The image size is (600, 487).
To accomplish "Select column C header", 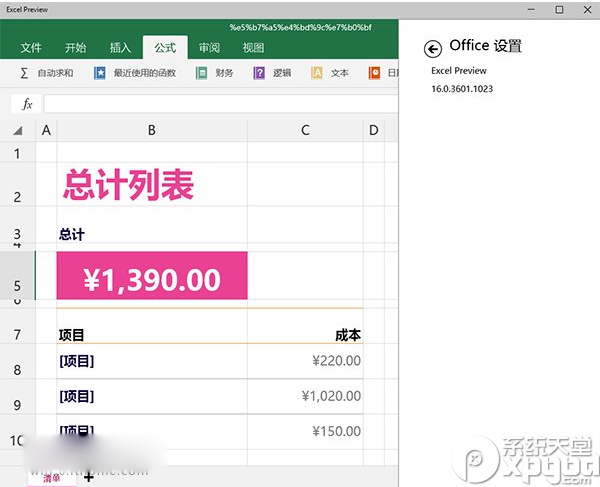I will point(305,130).
